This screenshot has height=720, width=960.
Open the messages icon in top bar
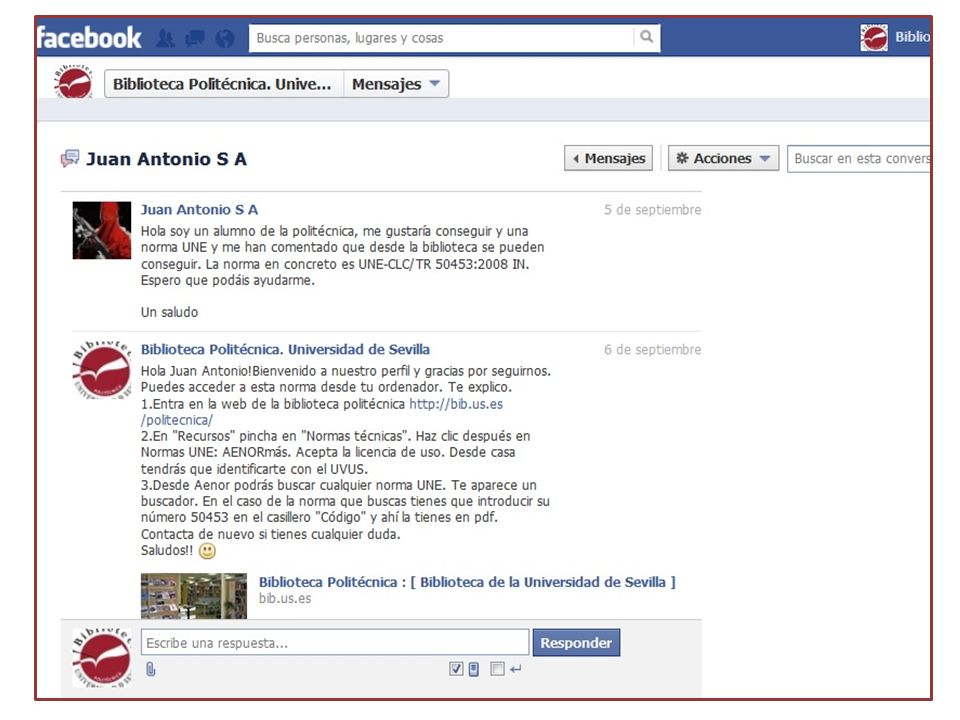coord(195,39)
